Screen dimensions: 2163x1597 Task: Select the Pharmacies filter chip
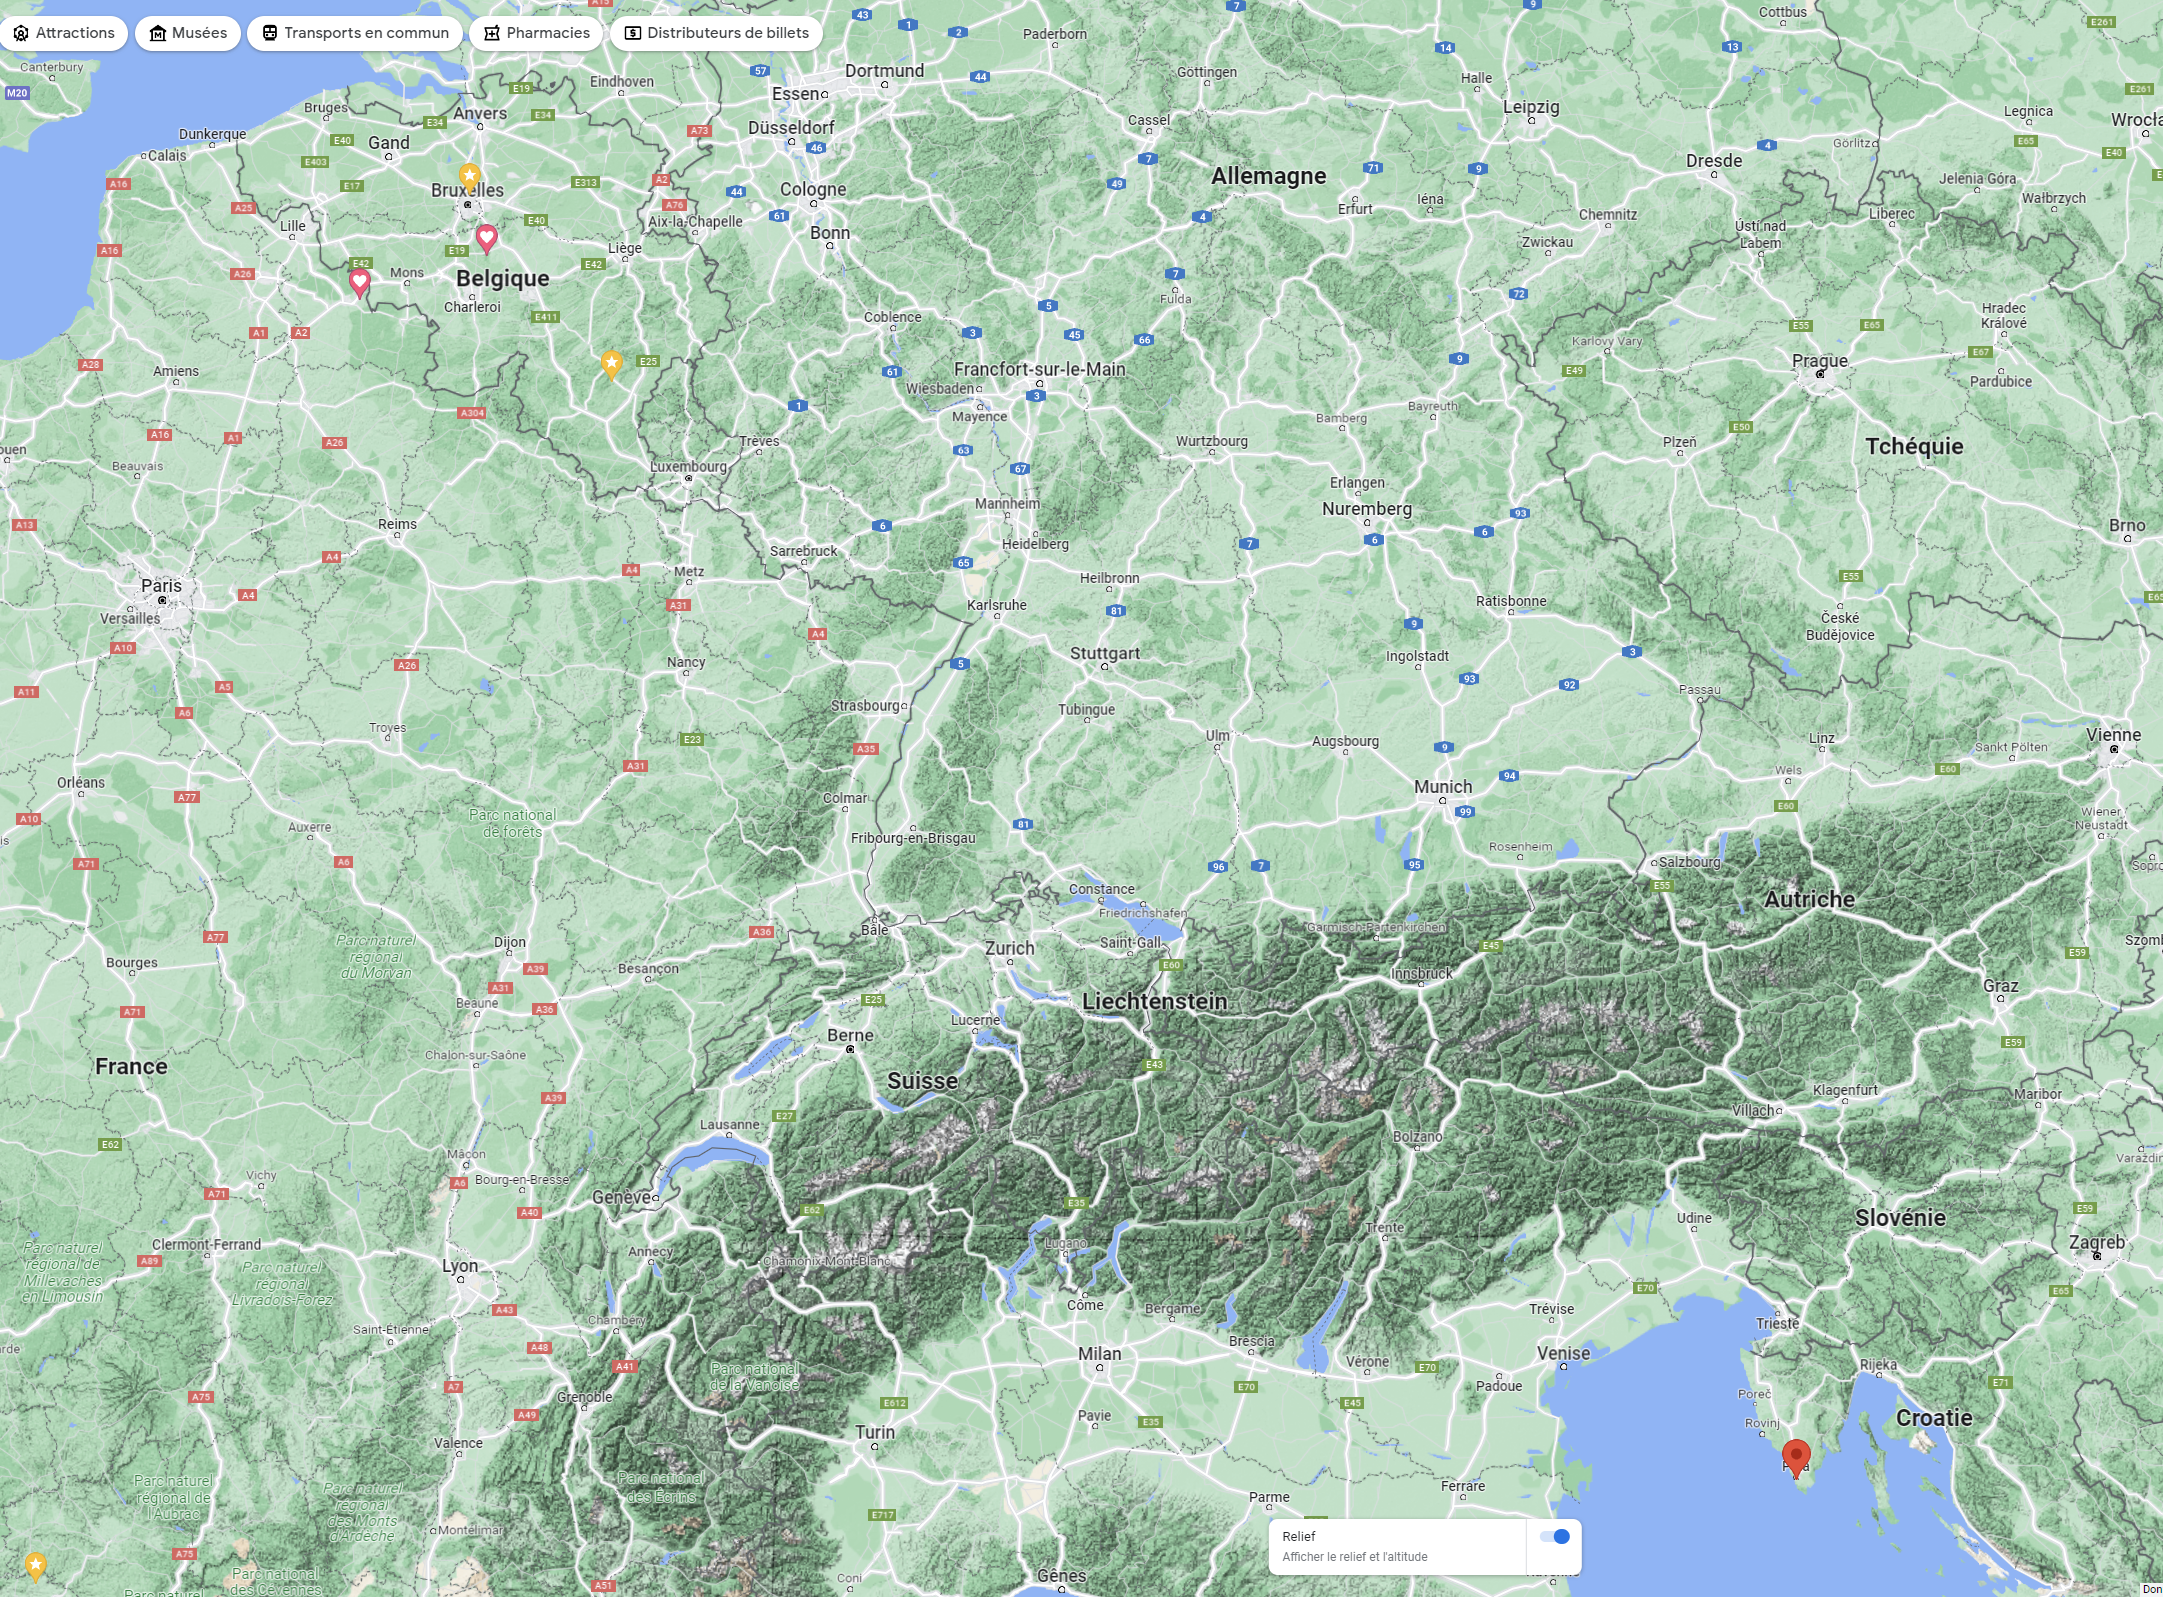point(536,33)
